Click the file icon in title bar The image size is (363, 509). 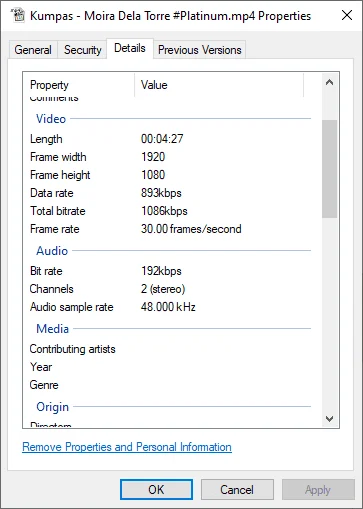pyautogui.click(x=18, y=15)
